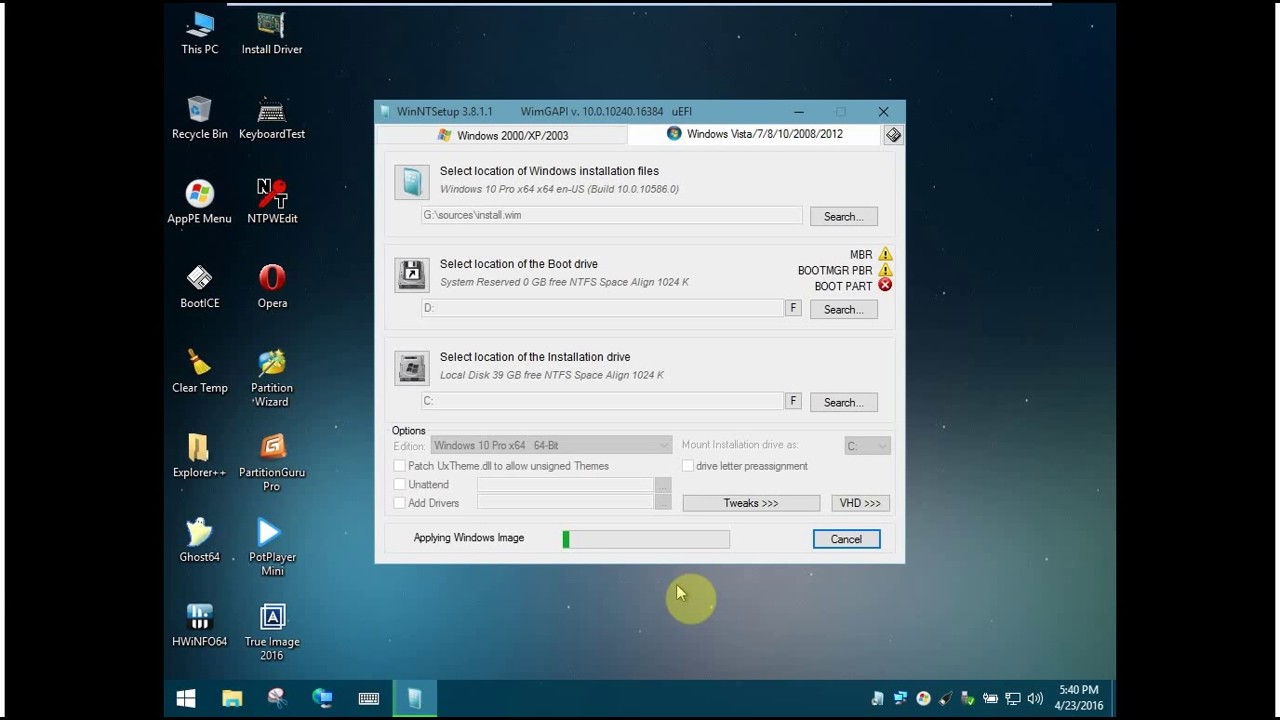Image resolution: width=1280 pixels, height=720 pixels.
Task: Click the Add Drivers browse ellipsis button
Action: (x=663, y=503)
